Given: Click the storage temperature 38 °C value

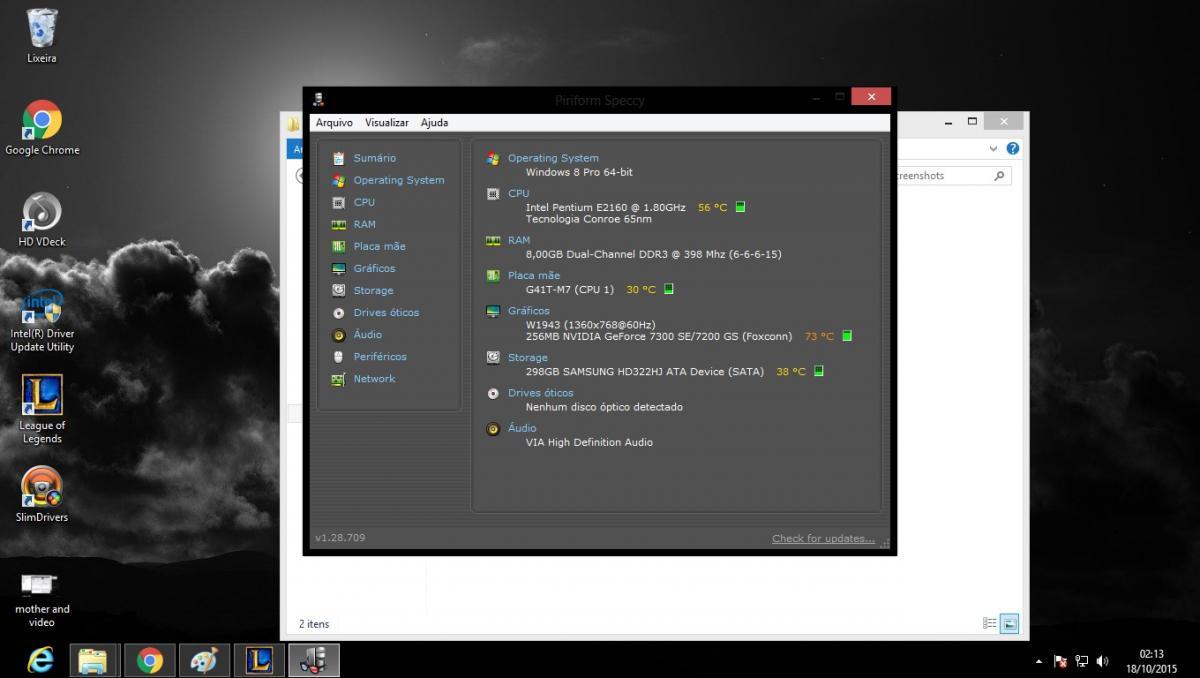Looking at the screenshot, I should pos(791,371).
